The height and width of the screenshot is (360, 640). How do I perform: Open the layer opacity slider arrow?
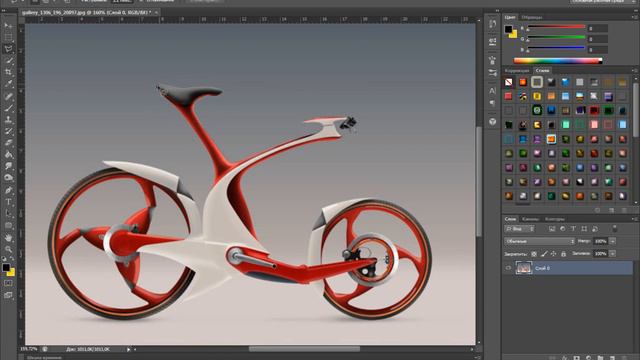point(613,242)
